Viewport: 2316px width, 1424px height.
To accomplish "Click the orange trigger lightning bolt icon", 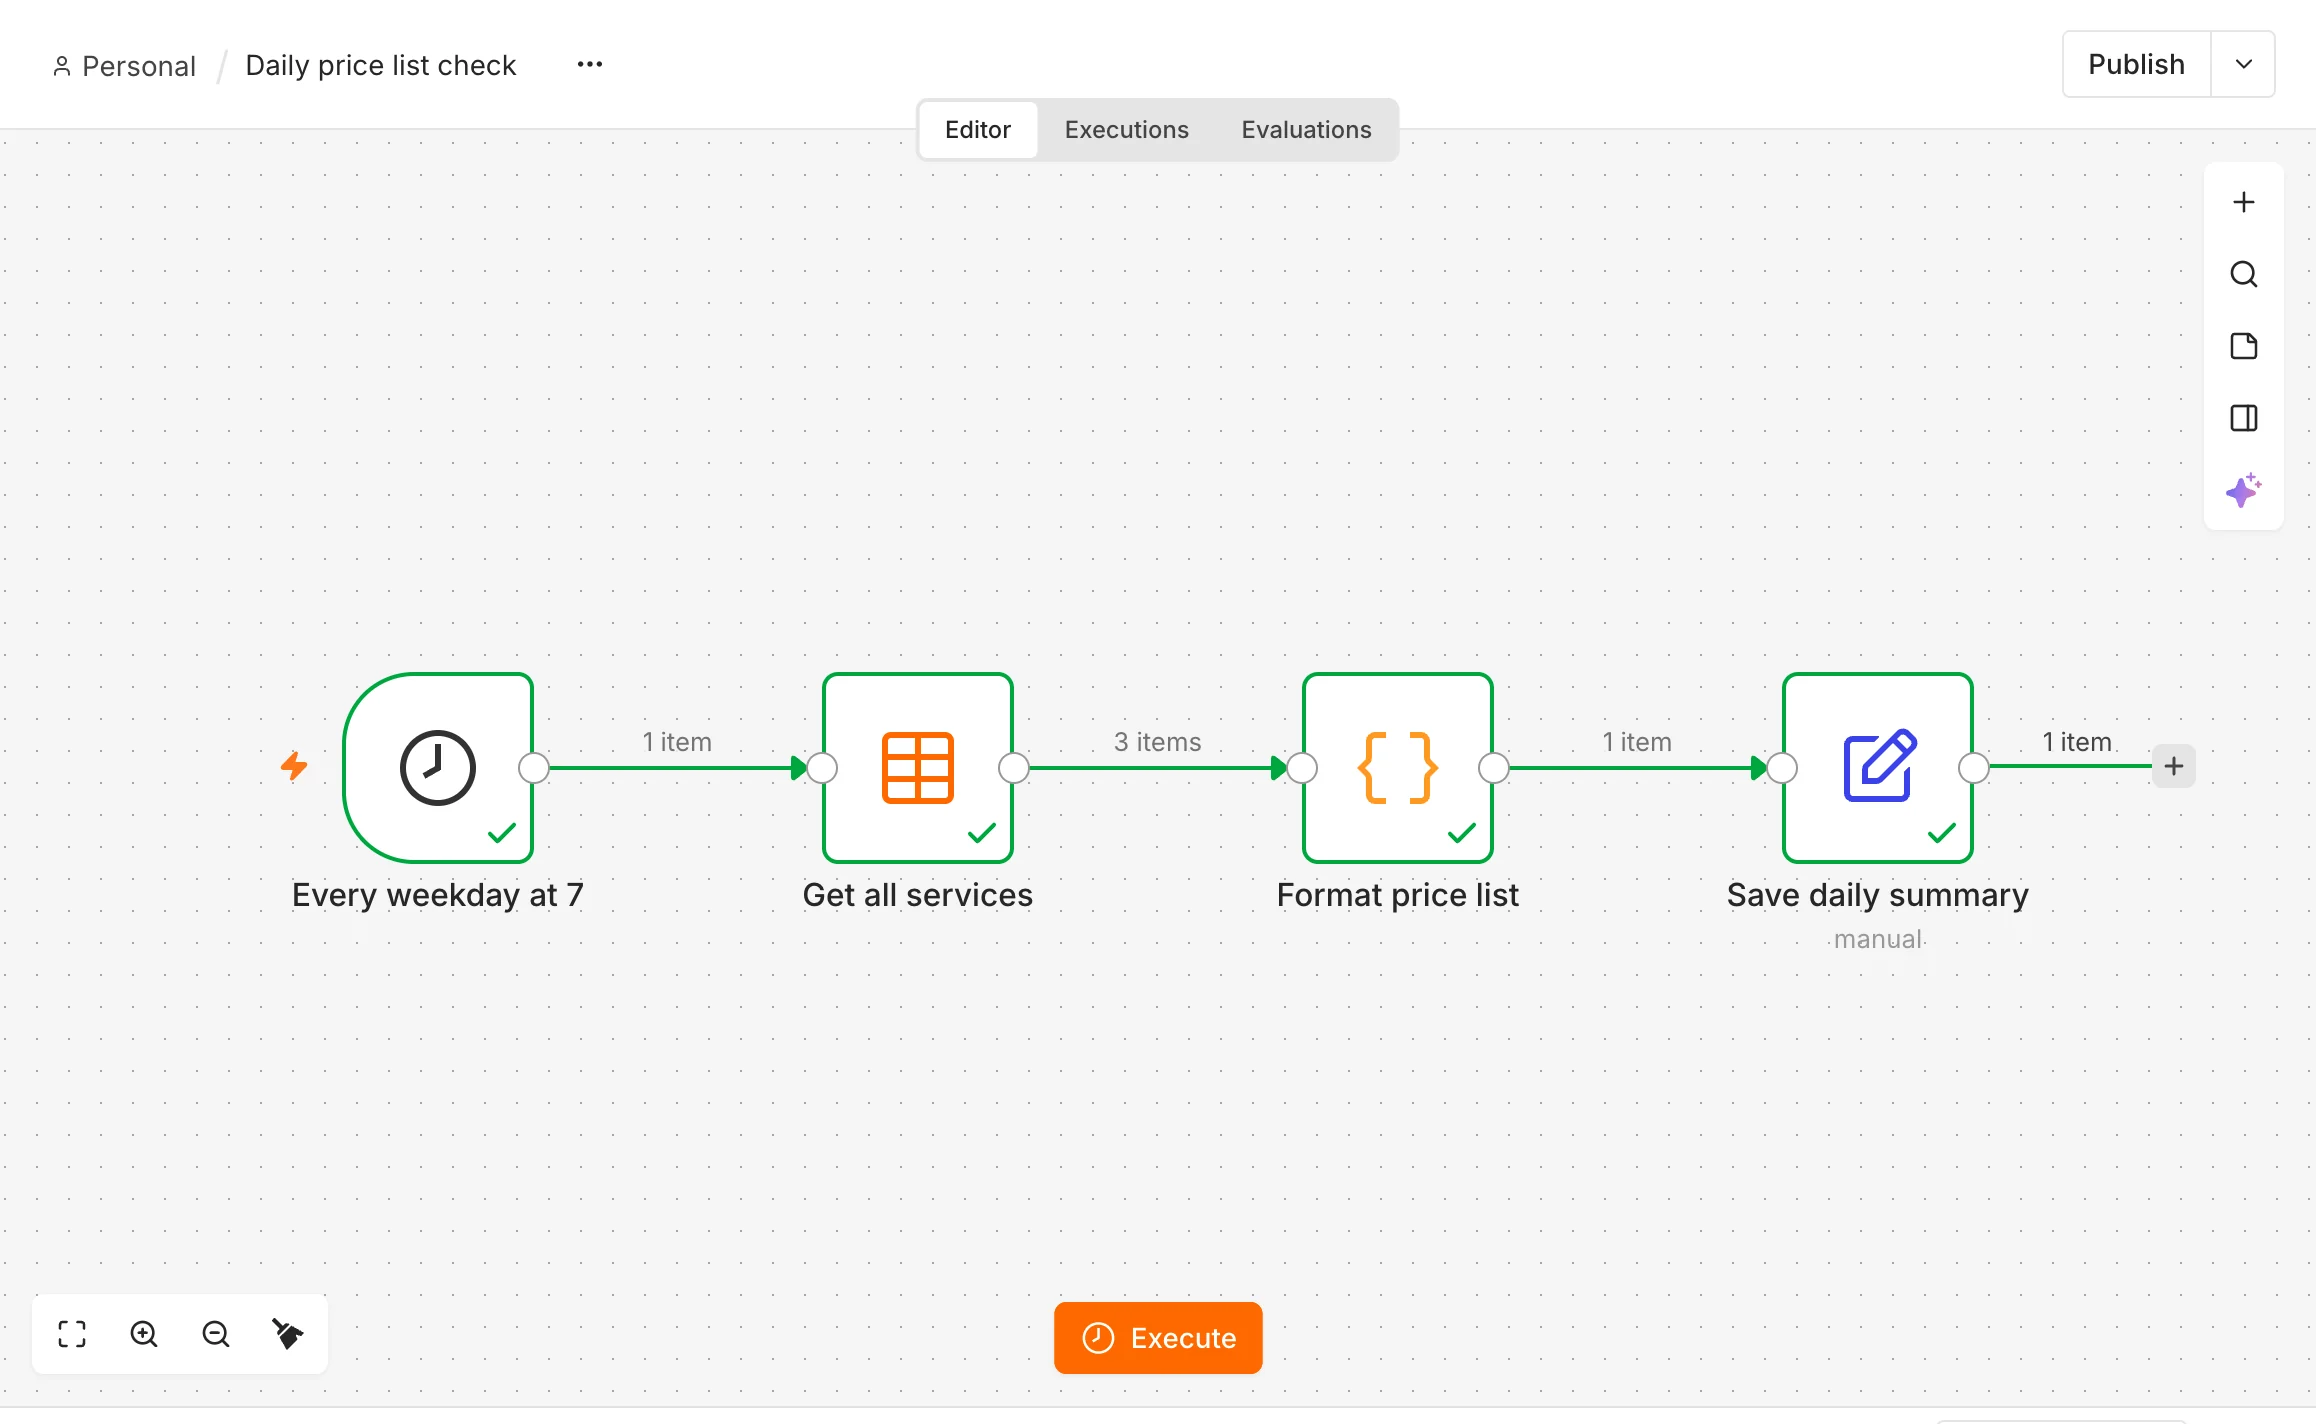I will point(294,766).
